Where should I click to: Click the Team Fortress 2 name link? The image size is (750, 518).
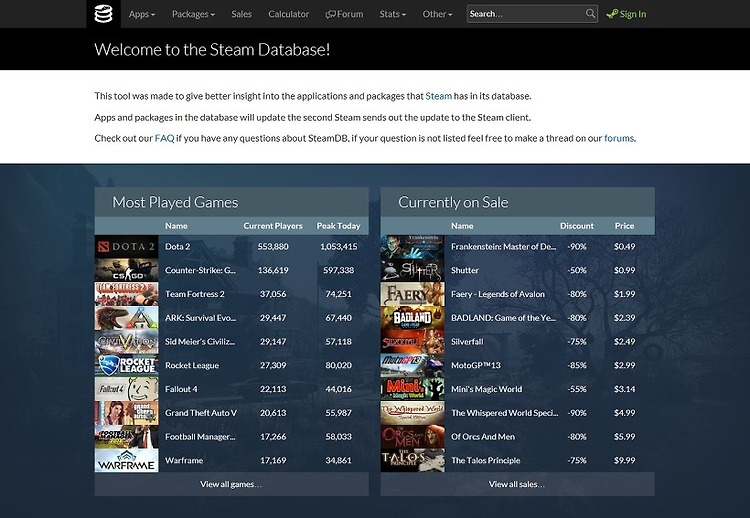tap(195, 294)
